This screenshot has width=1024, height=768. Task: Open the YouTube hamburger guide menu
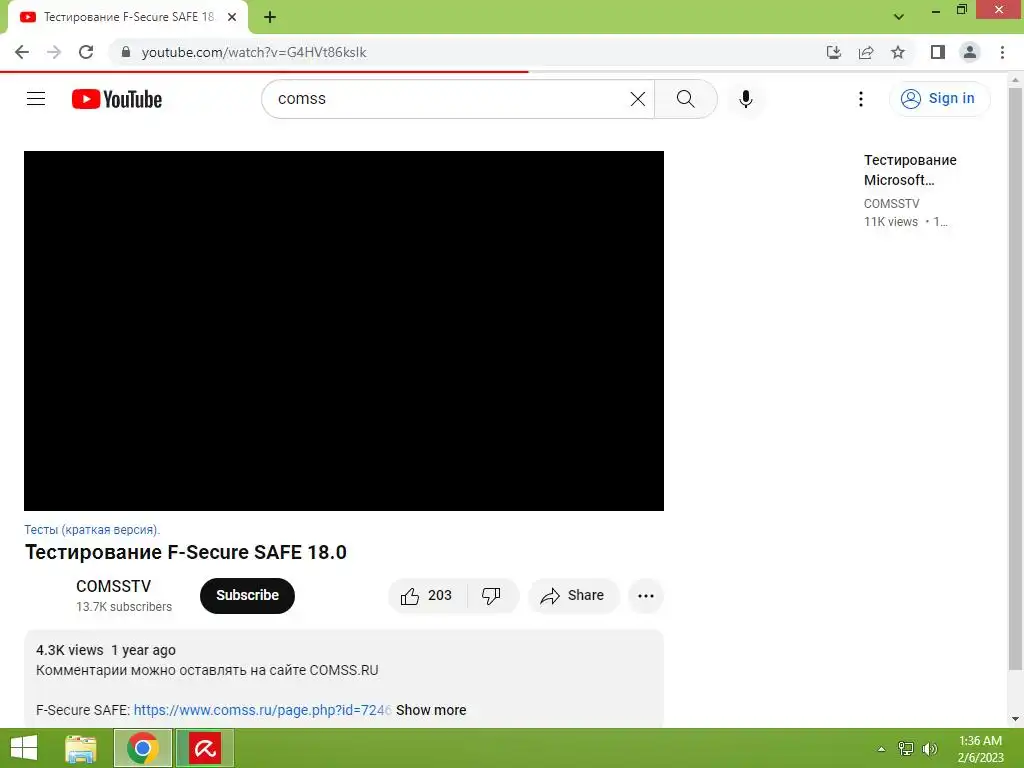pyautogui.click(x=36, y=99)
